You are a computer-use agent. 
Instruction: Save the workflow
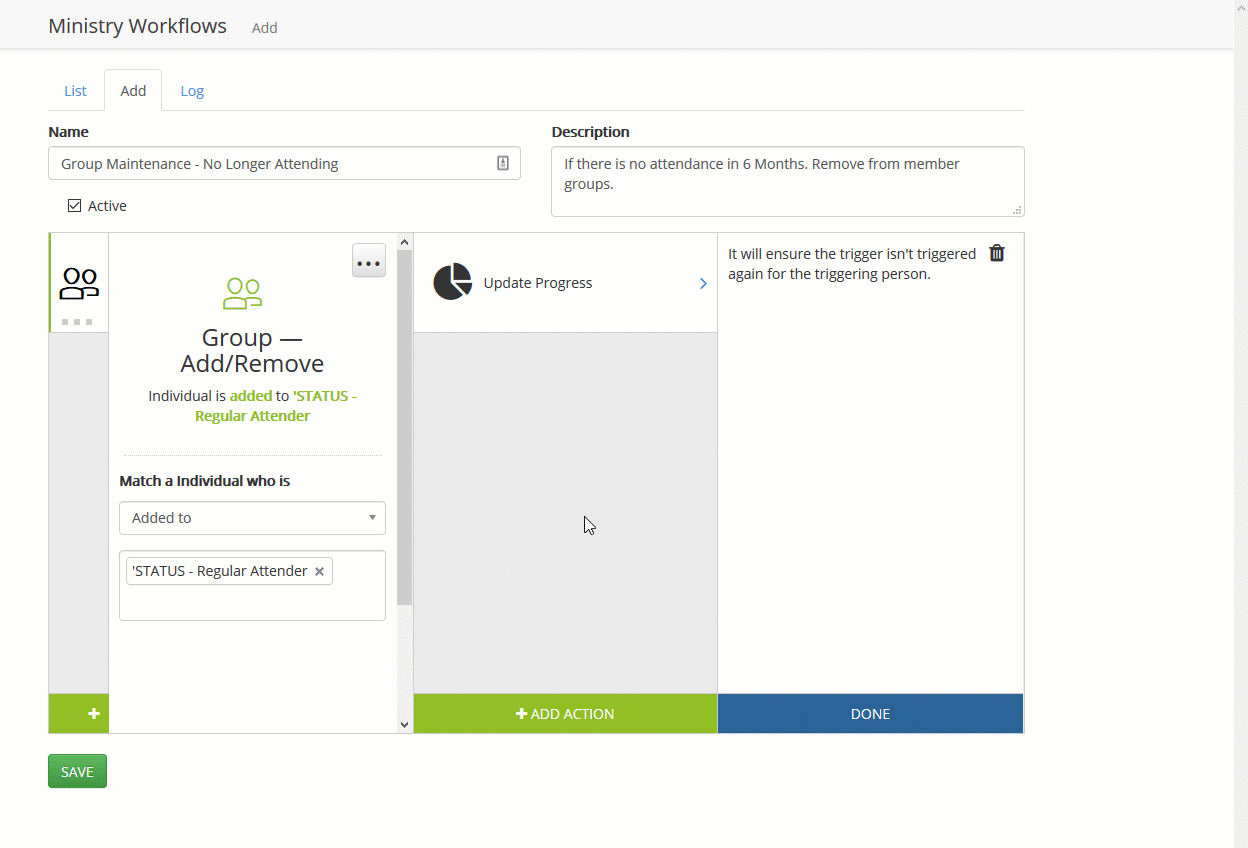tap(77, 771)
